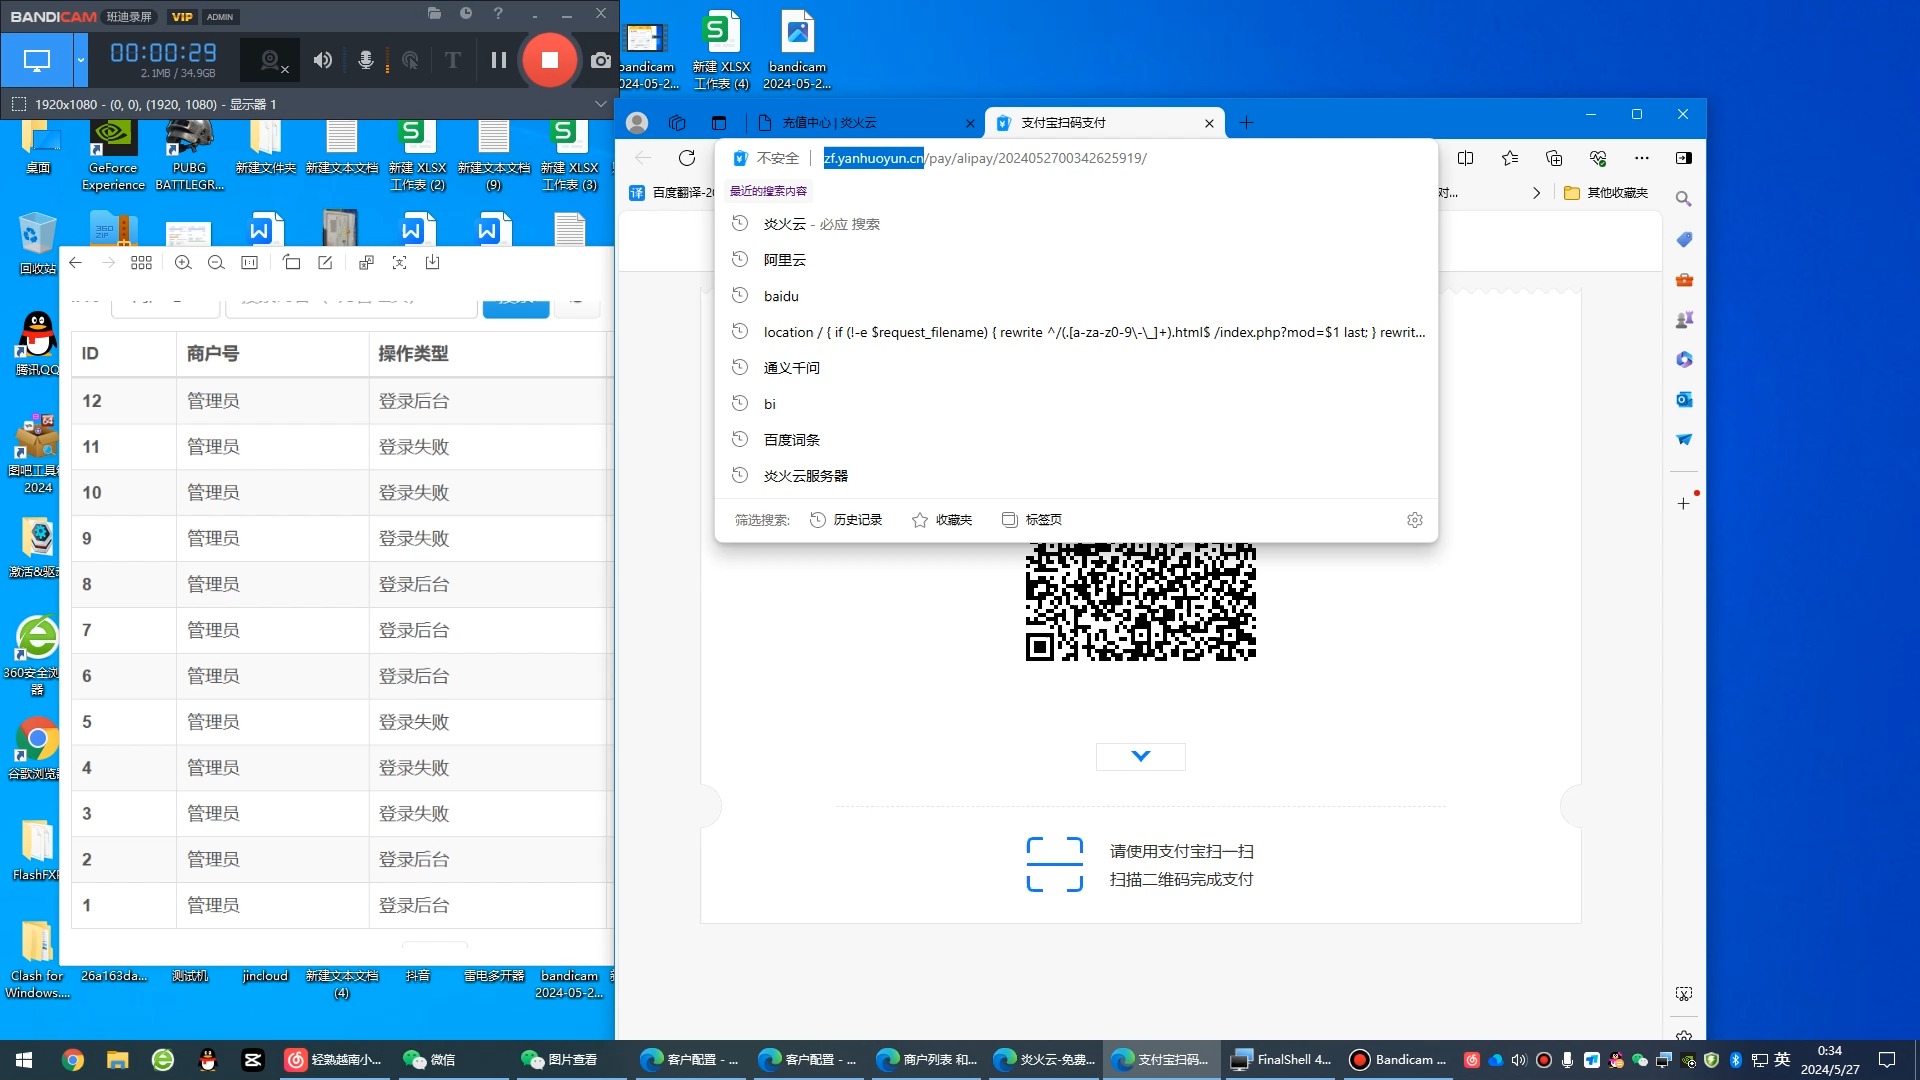Viewport: 1920px width, 1080px height.
Task: Expand the blue down chevron below QR code
Action: click(1140, 756)
